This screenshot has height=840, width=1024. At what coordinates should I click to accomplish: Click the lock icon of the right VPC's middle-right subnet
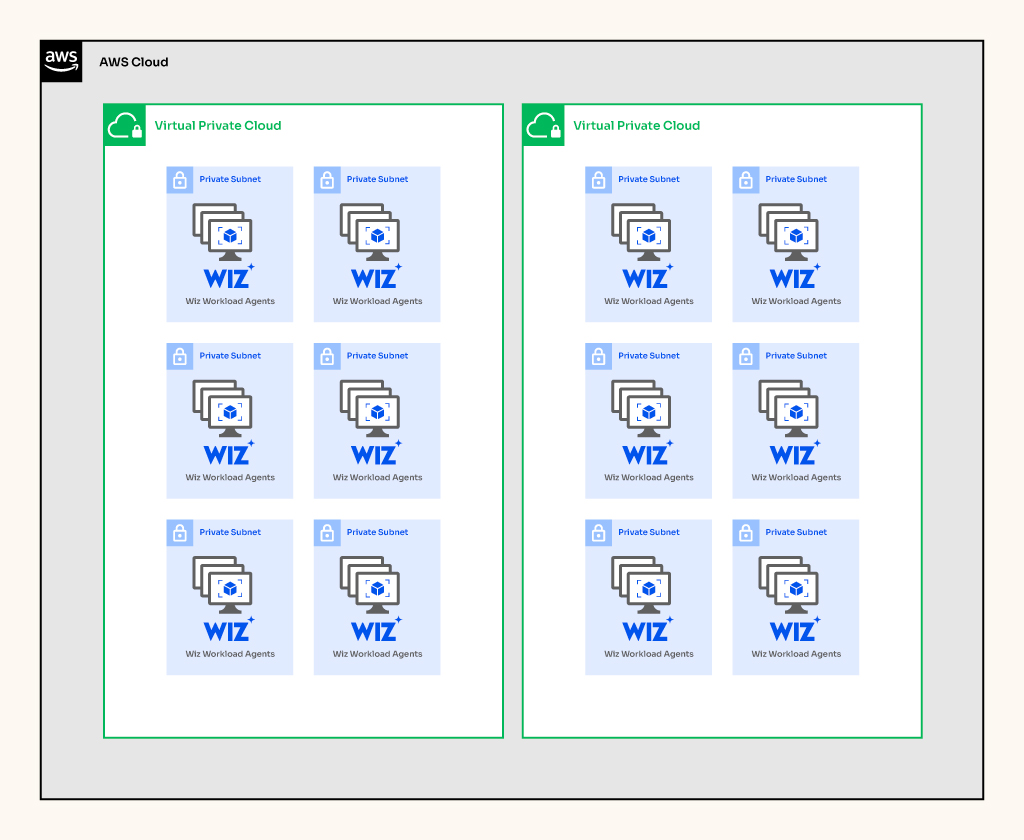coord(746,356)
